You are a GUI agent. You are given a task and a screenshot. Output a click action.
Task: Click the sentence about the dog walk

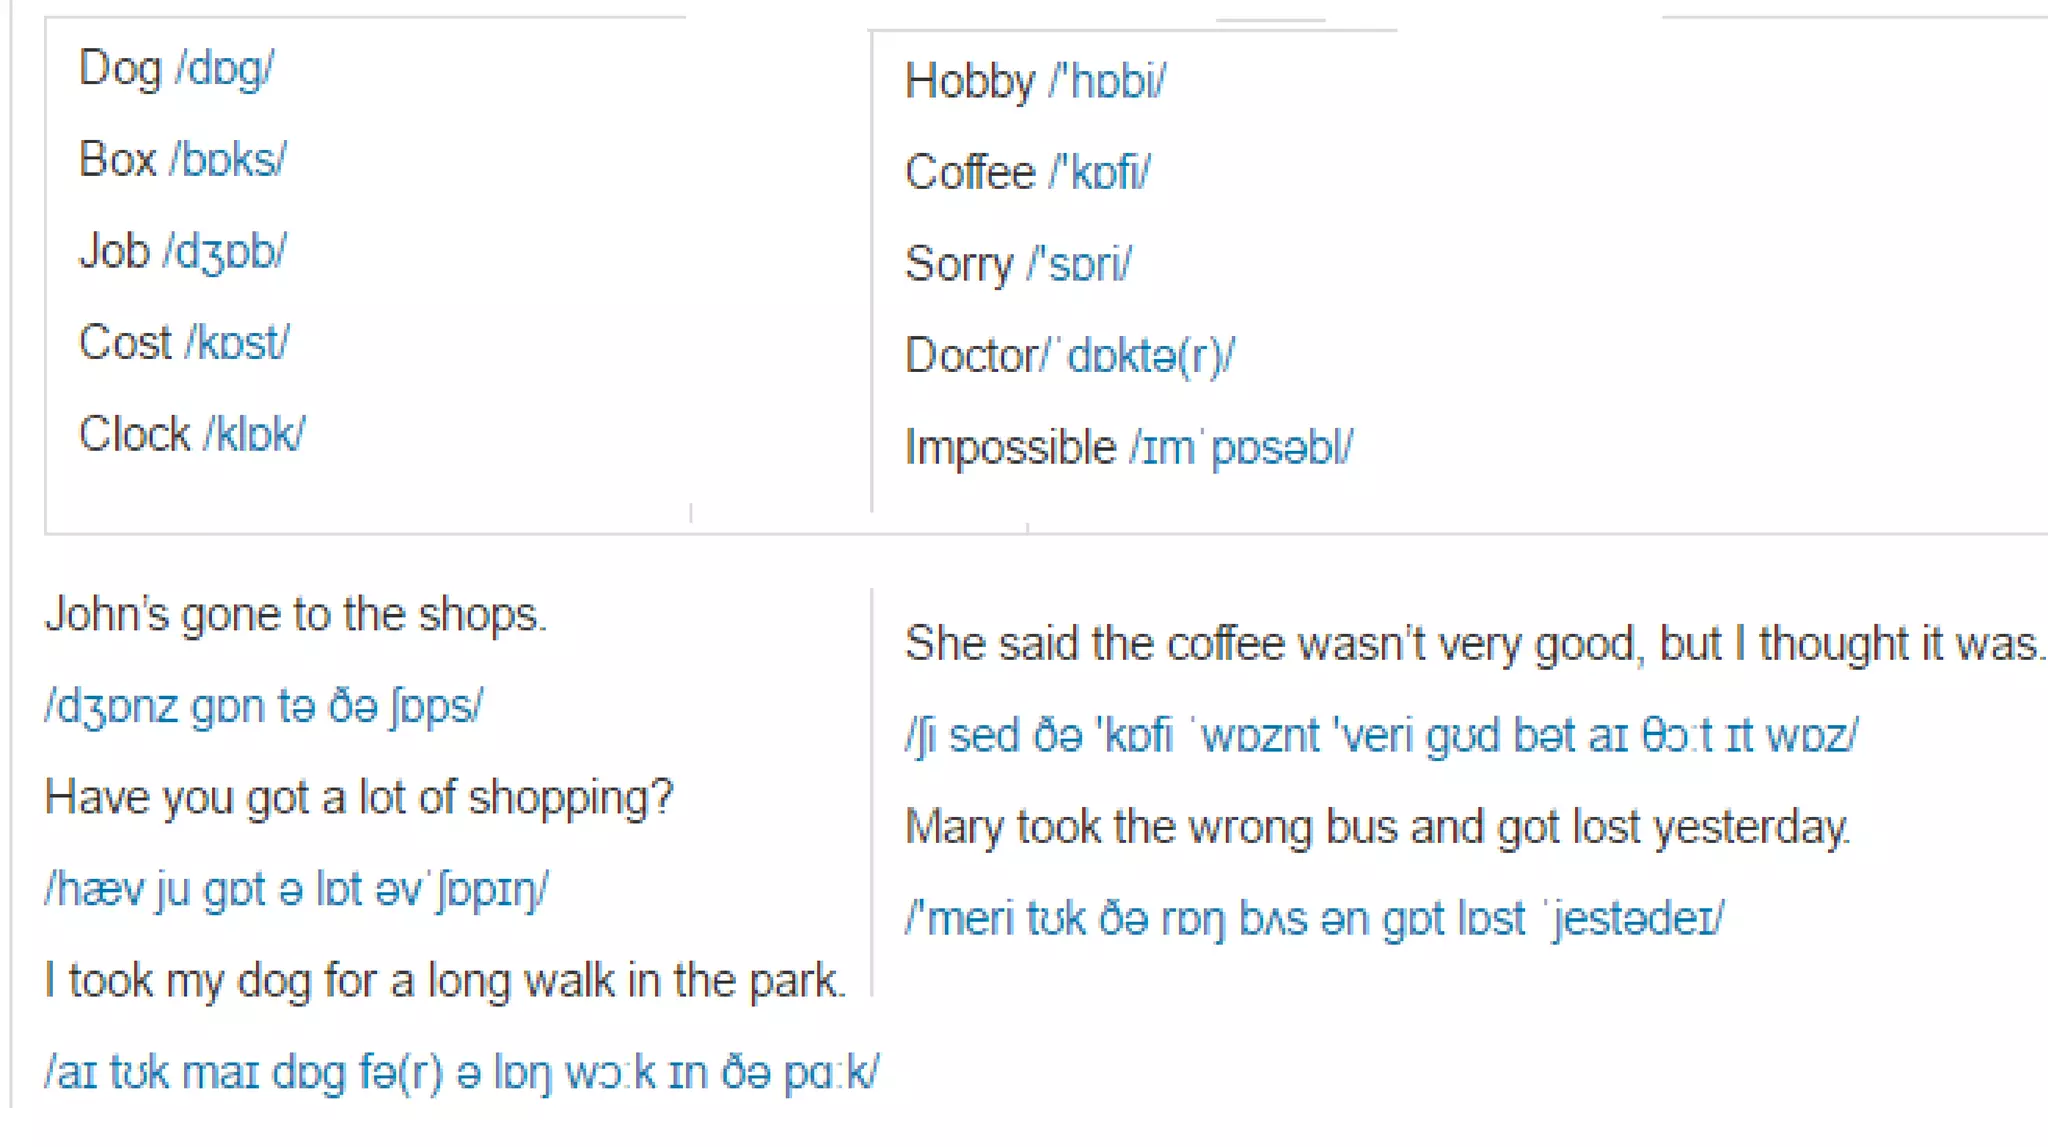[x=445, y=981]
